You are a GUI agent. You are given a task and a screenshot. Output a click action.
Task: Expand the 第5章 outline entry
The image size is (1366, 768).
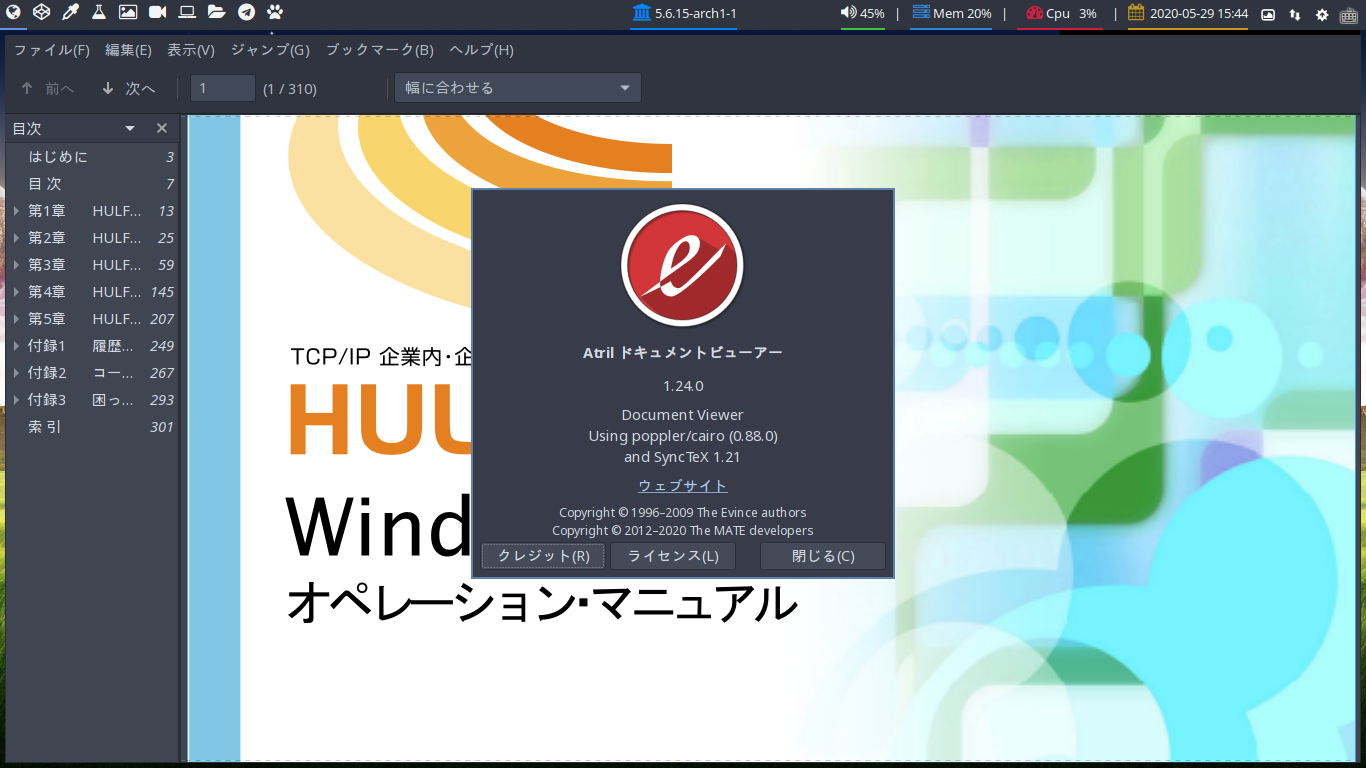pos(17,319)
